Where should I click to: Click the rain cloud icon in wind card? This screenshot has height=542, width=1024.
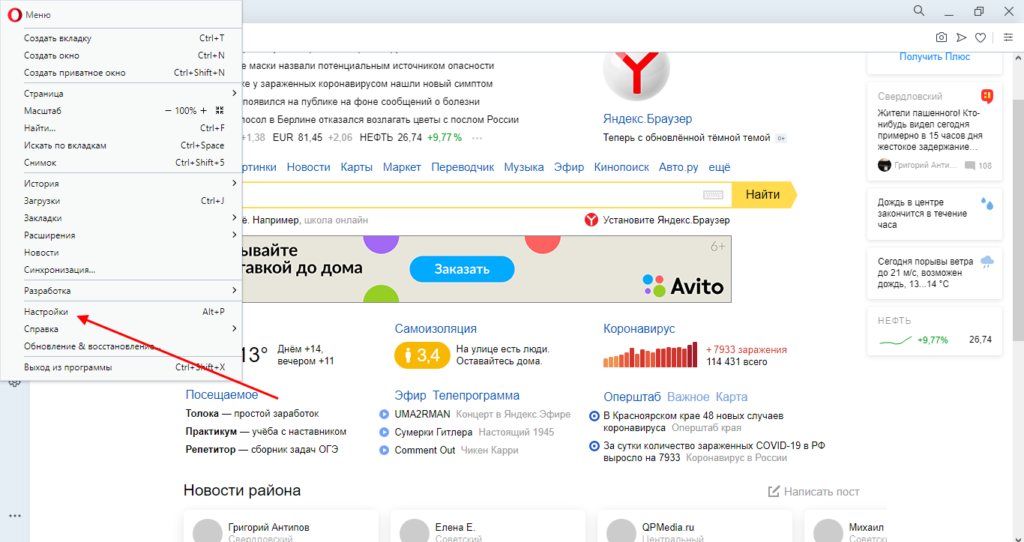[x=987, y=263]
